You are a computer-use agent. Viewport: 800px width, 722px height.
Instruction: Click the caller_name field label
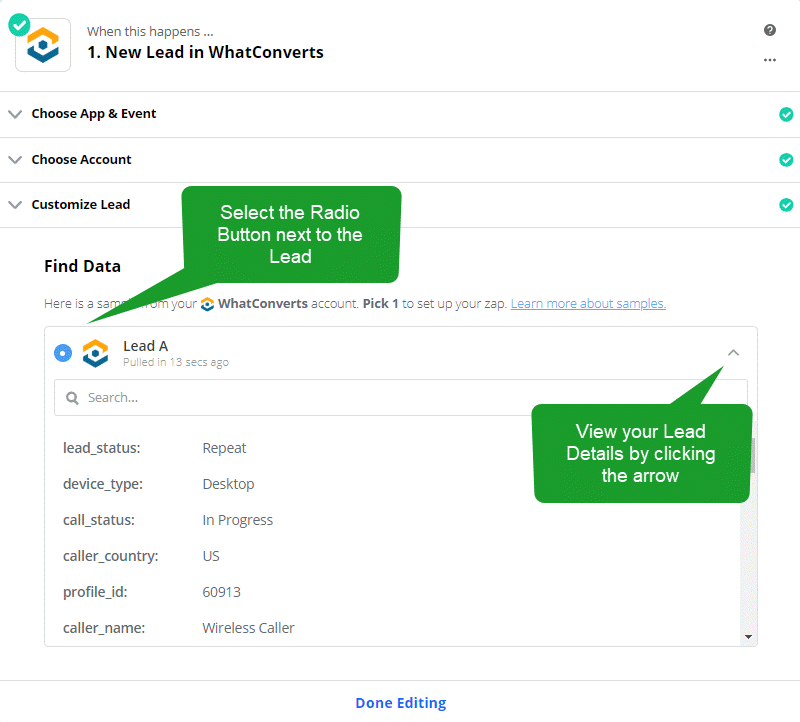click(104, 628)
